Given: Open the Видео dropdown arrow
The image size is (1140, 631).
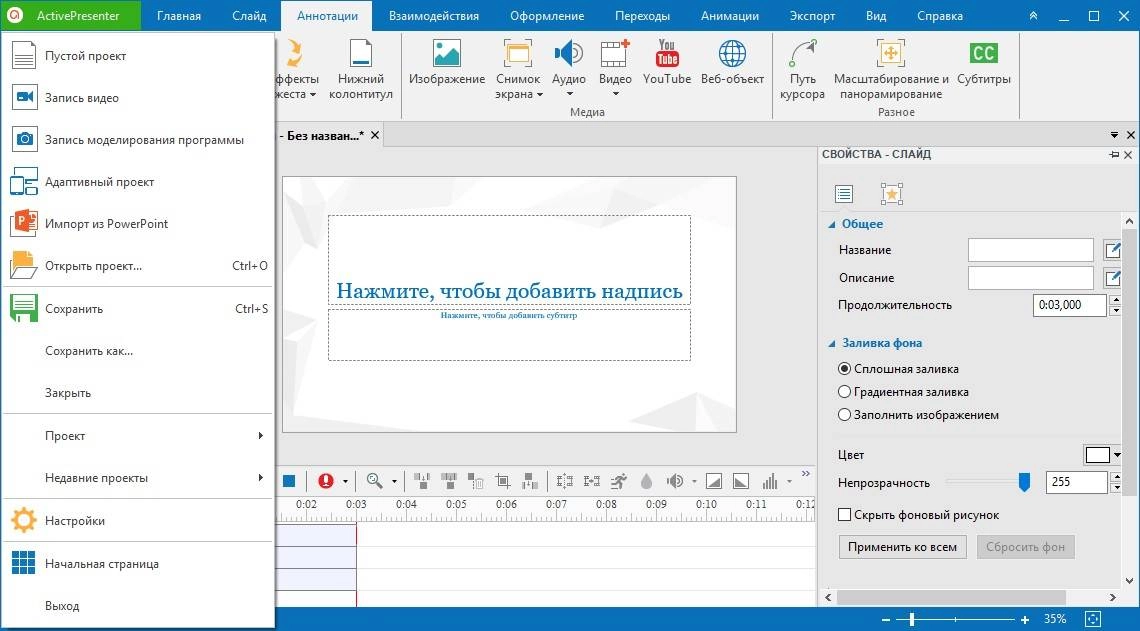Looking at the screenshot, I should pyautogui.click(x=615, y=94).
